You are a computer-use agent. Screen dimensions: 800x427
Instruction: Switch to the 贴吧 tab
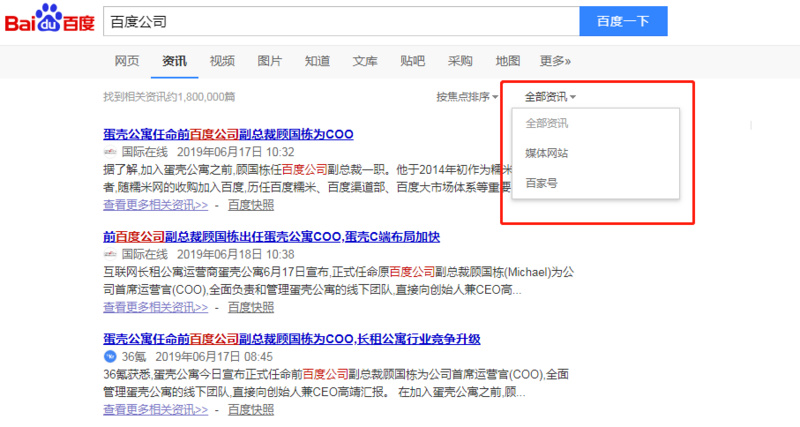[x=412, y=61]
